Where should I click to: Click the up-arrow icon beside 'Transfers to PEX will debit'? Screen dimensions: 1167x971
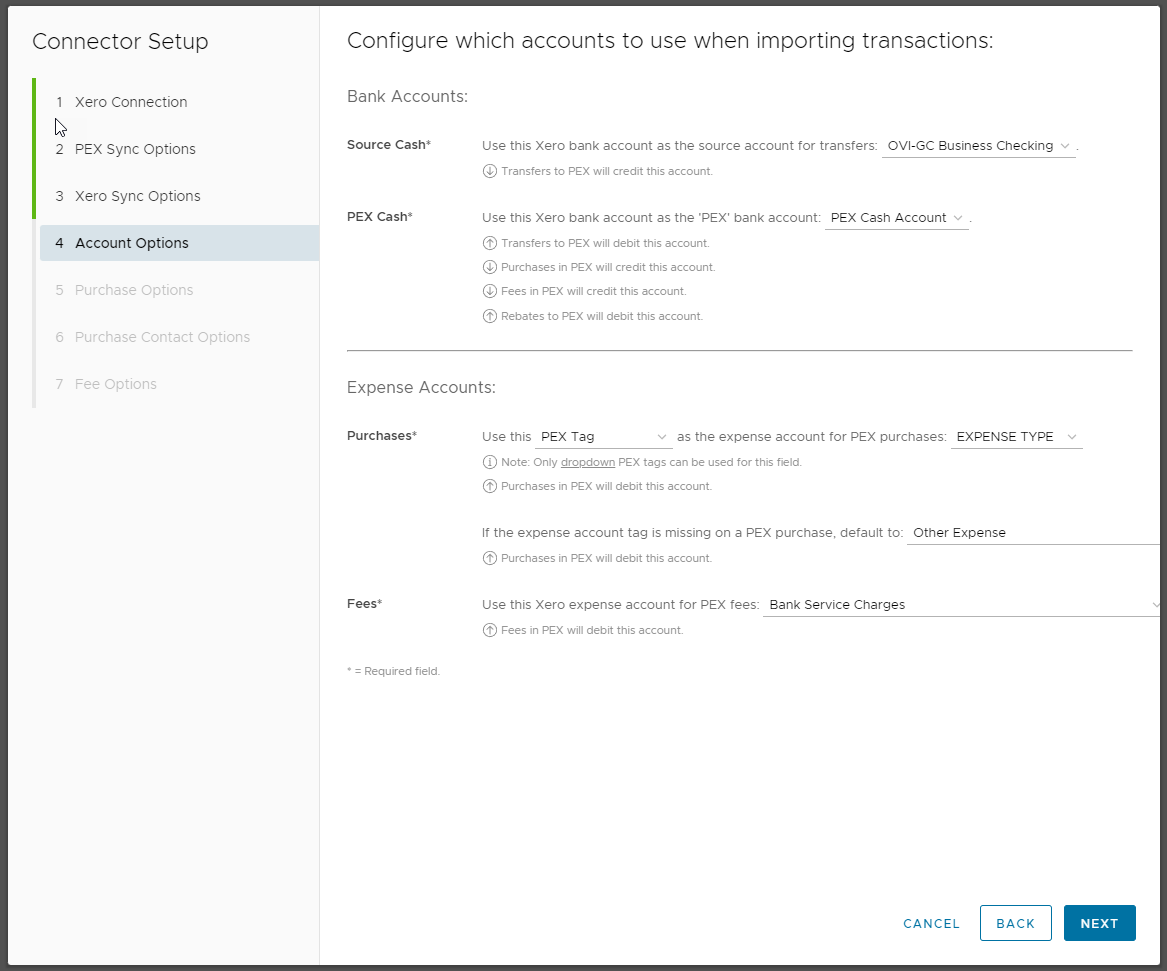(489, 243)
